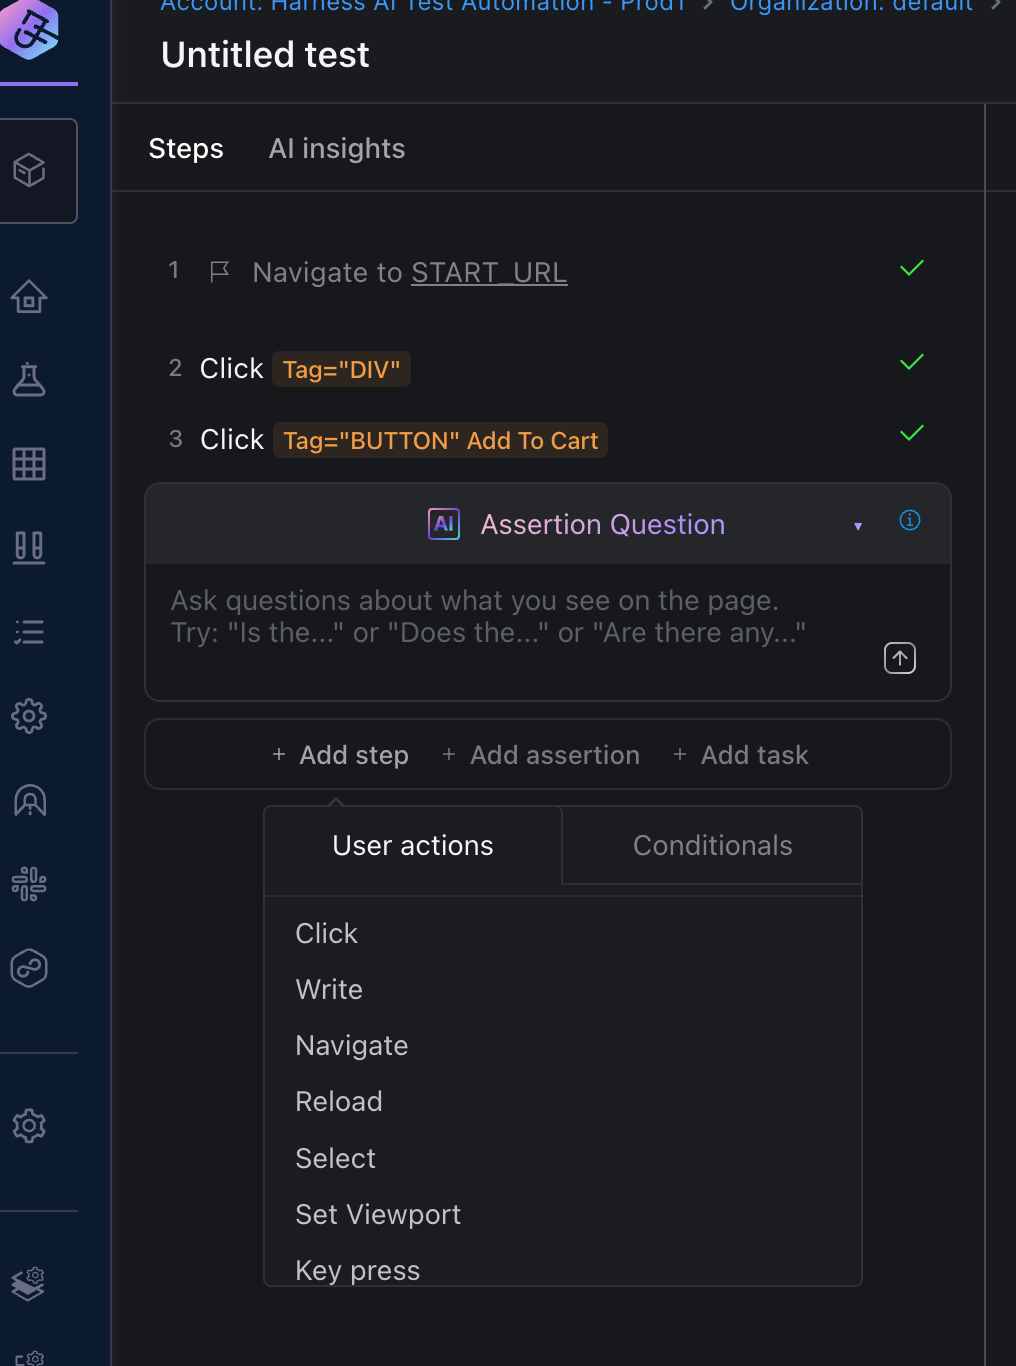Select the Home icon in the sidebar

coord(30,297)
